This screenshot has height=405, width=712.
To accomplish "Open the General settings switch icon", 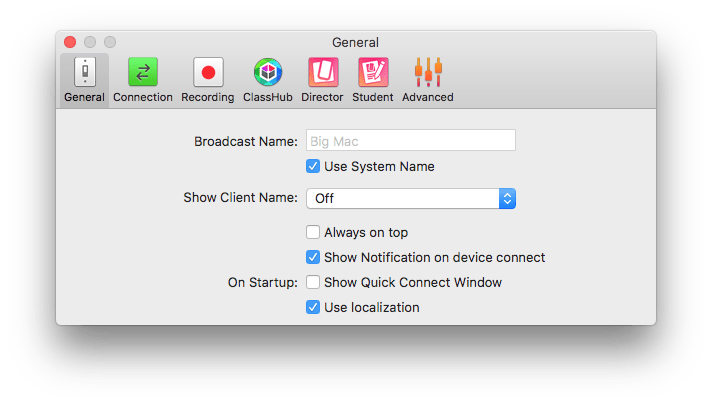I will click(84, 73).
